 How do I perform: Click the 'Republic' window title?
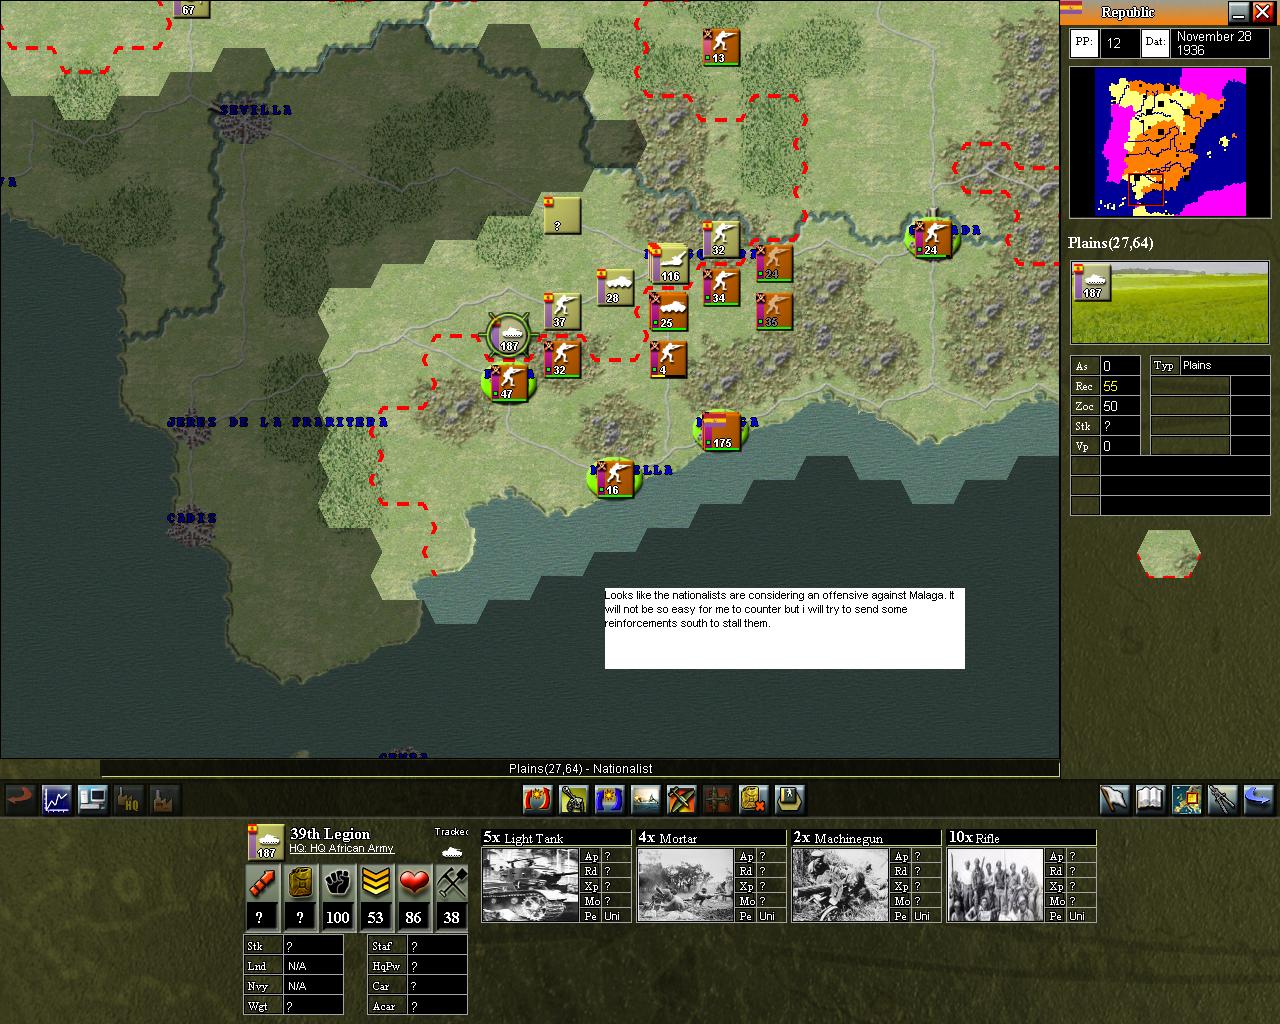[1128, 12]
